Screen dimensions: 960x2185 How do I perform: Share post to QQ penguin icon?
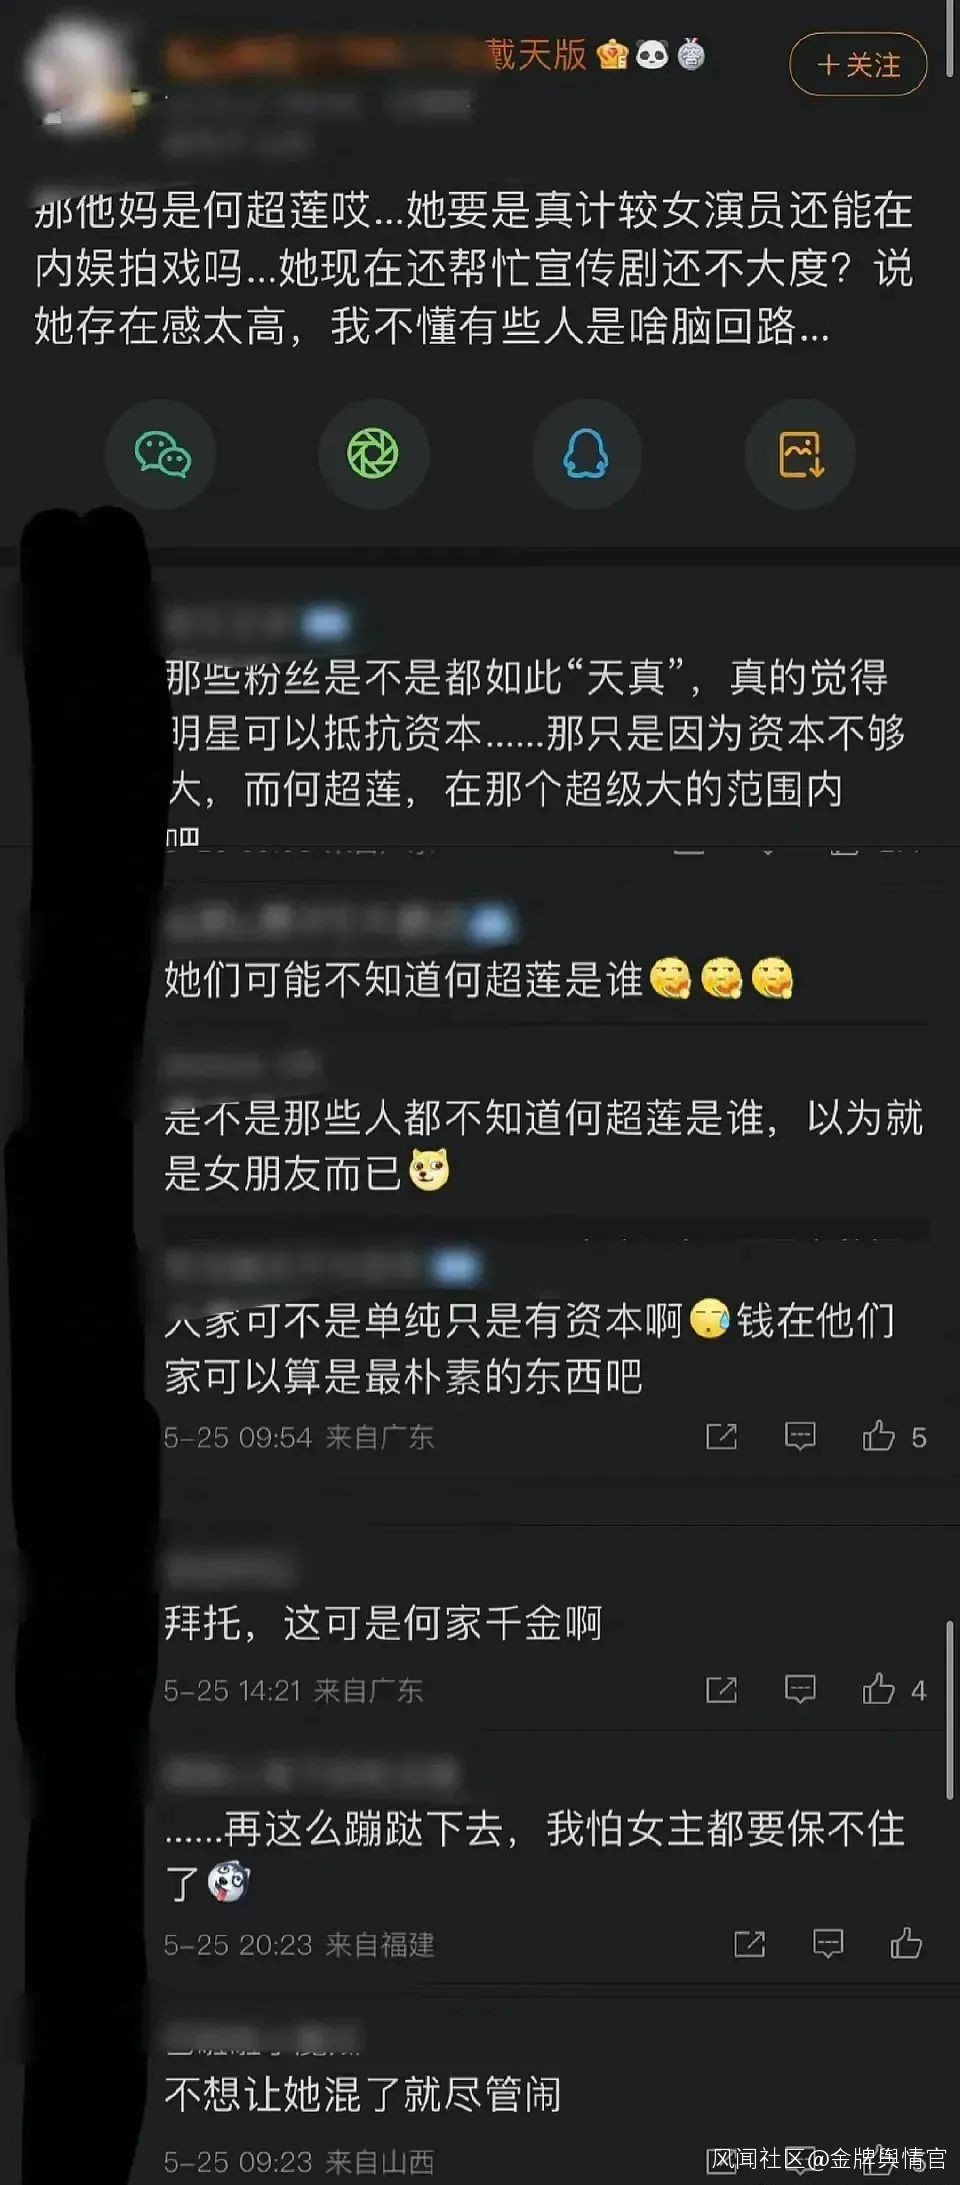(x=586, y=455)
